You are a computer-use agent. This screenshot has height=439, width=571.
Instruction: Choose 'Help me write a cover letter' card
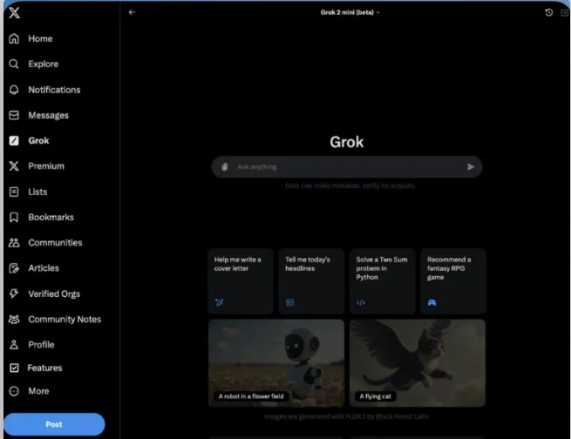click(240, 281)
